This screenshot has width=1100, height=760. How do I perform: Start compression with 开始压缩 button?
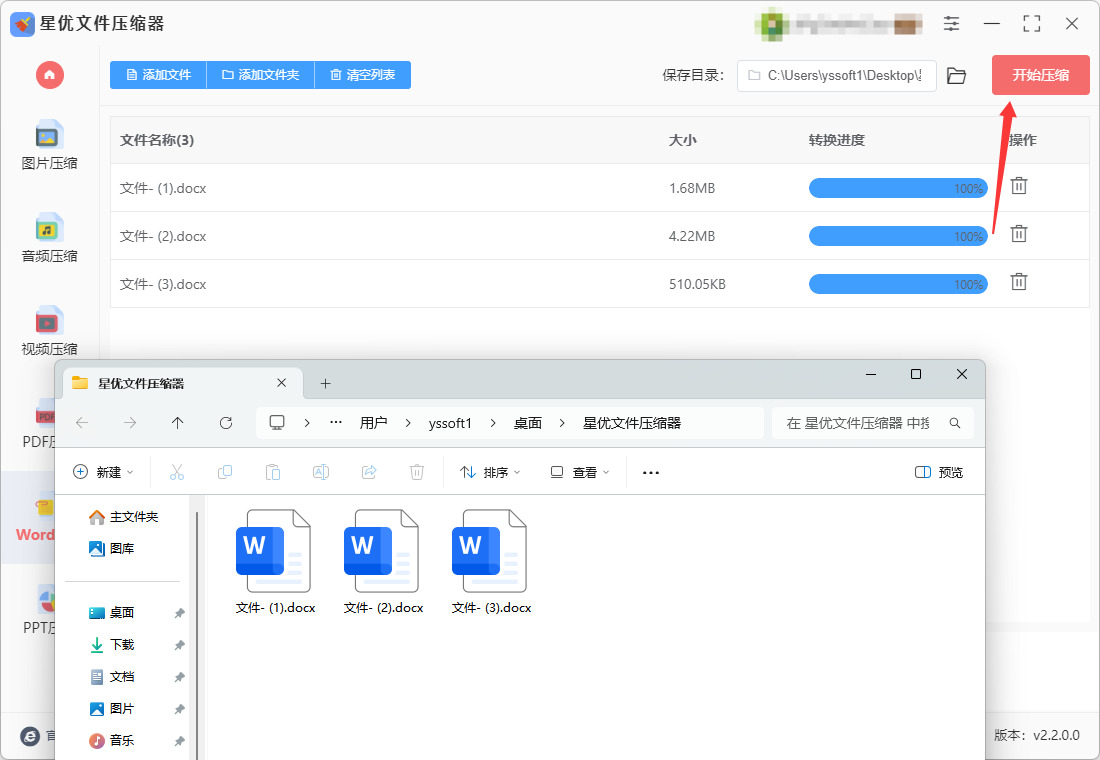pyautogui.click(x=1040, y=75)
